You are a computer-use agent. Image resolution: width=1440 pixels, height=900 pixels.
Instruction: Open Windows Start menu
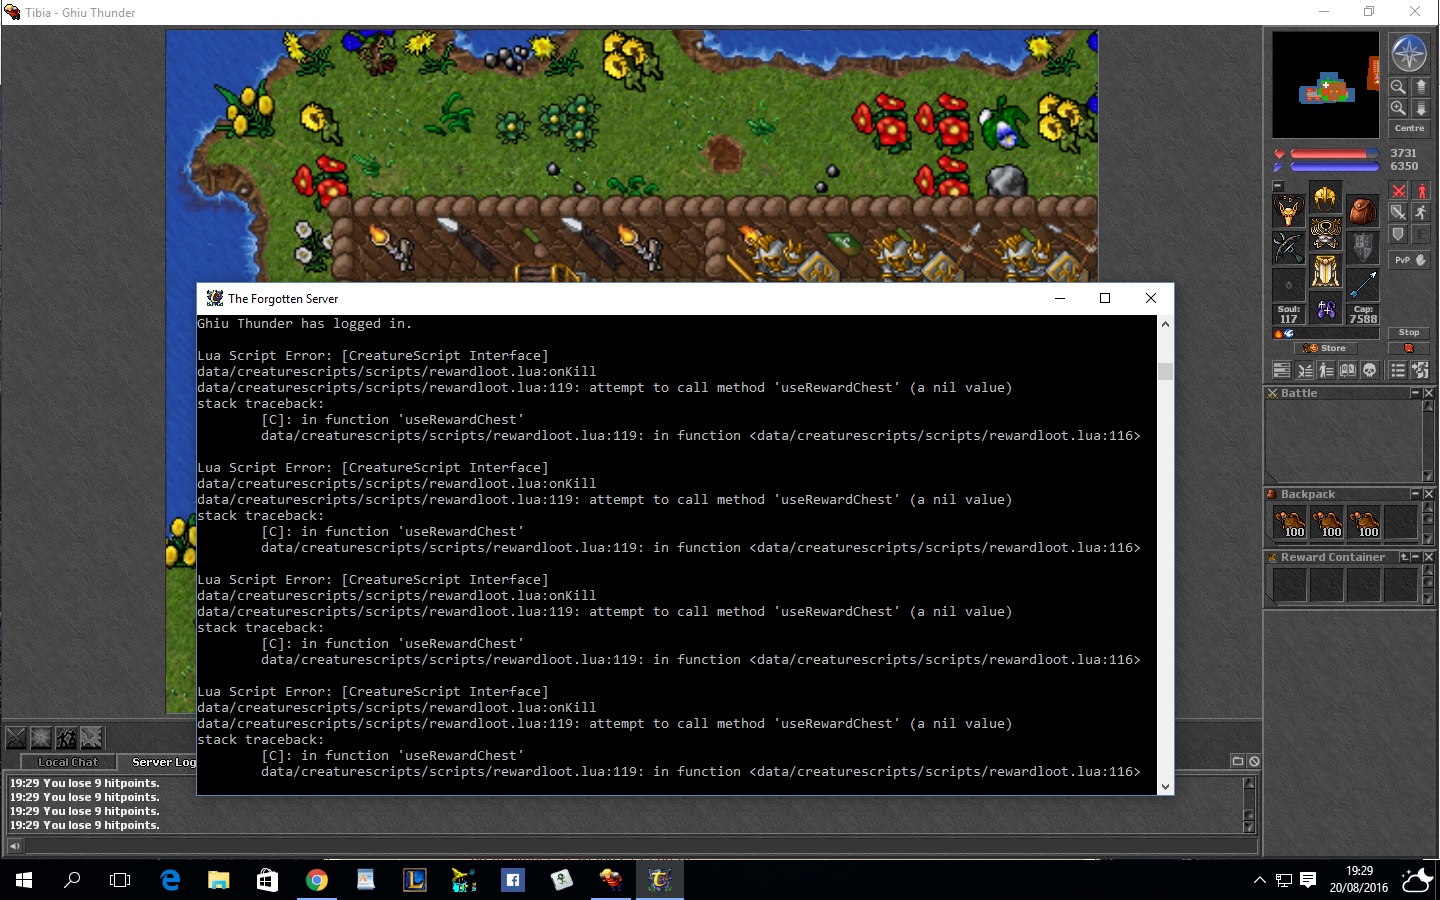(24, 880)
